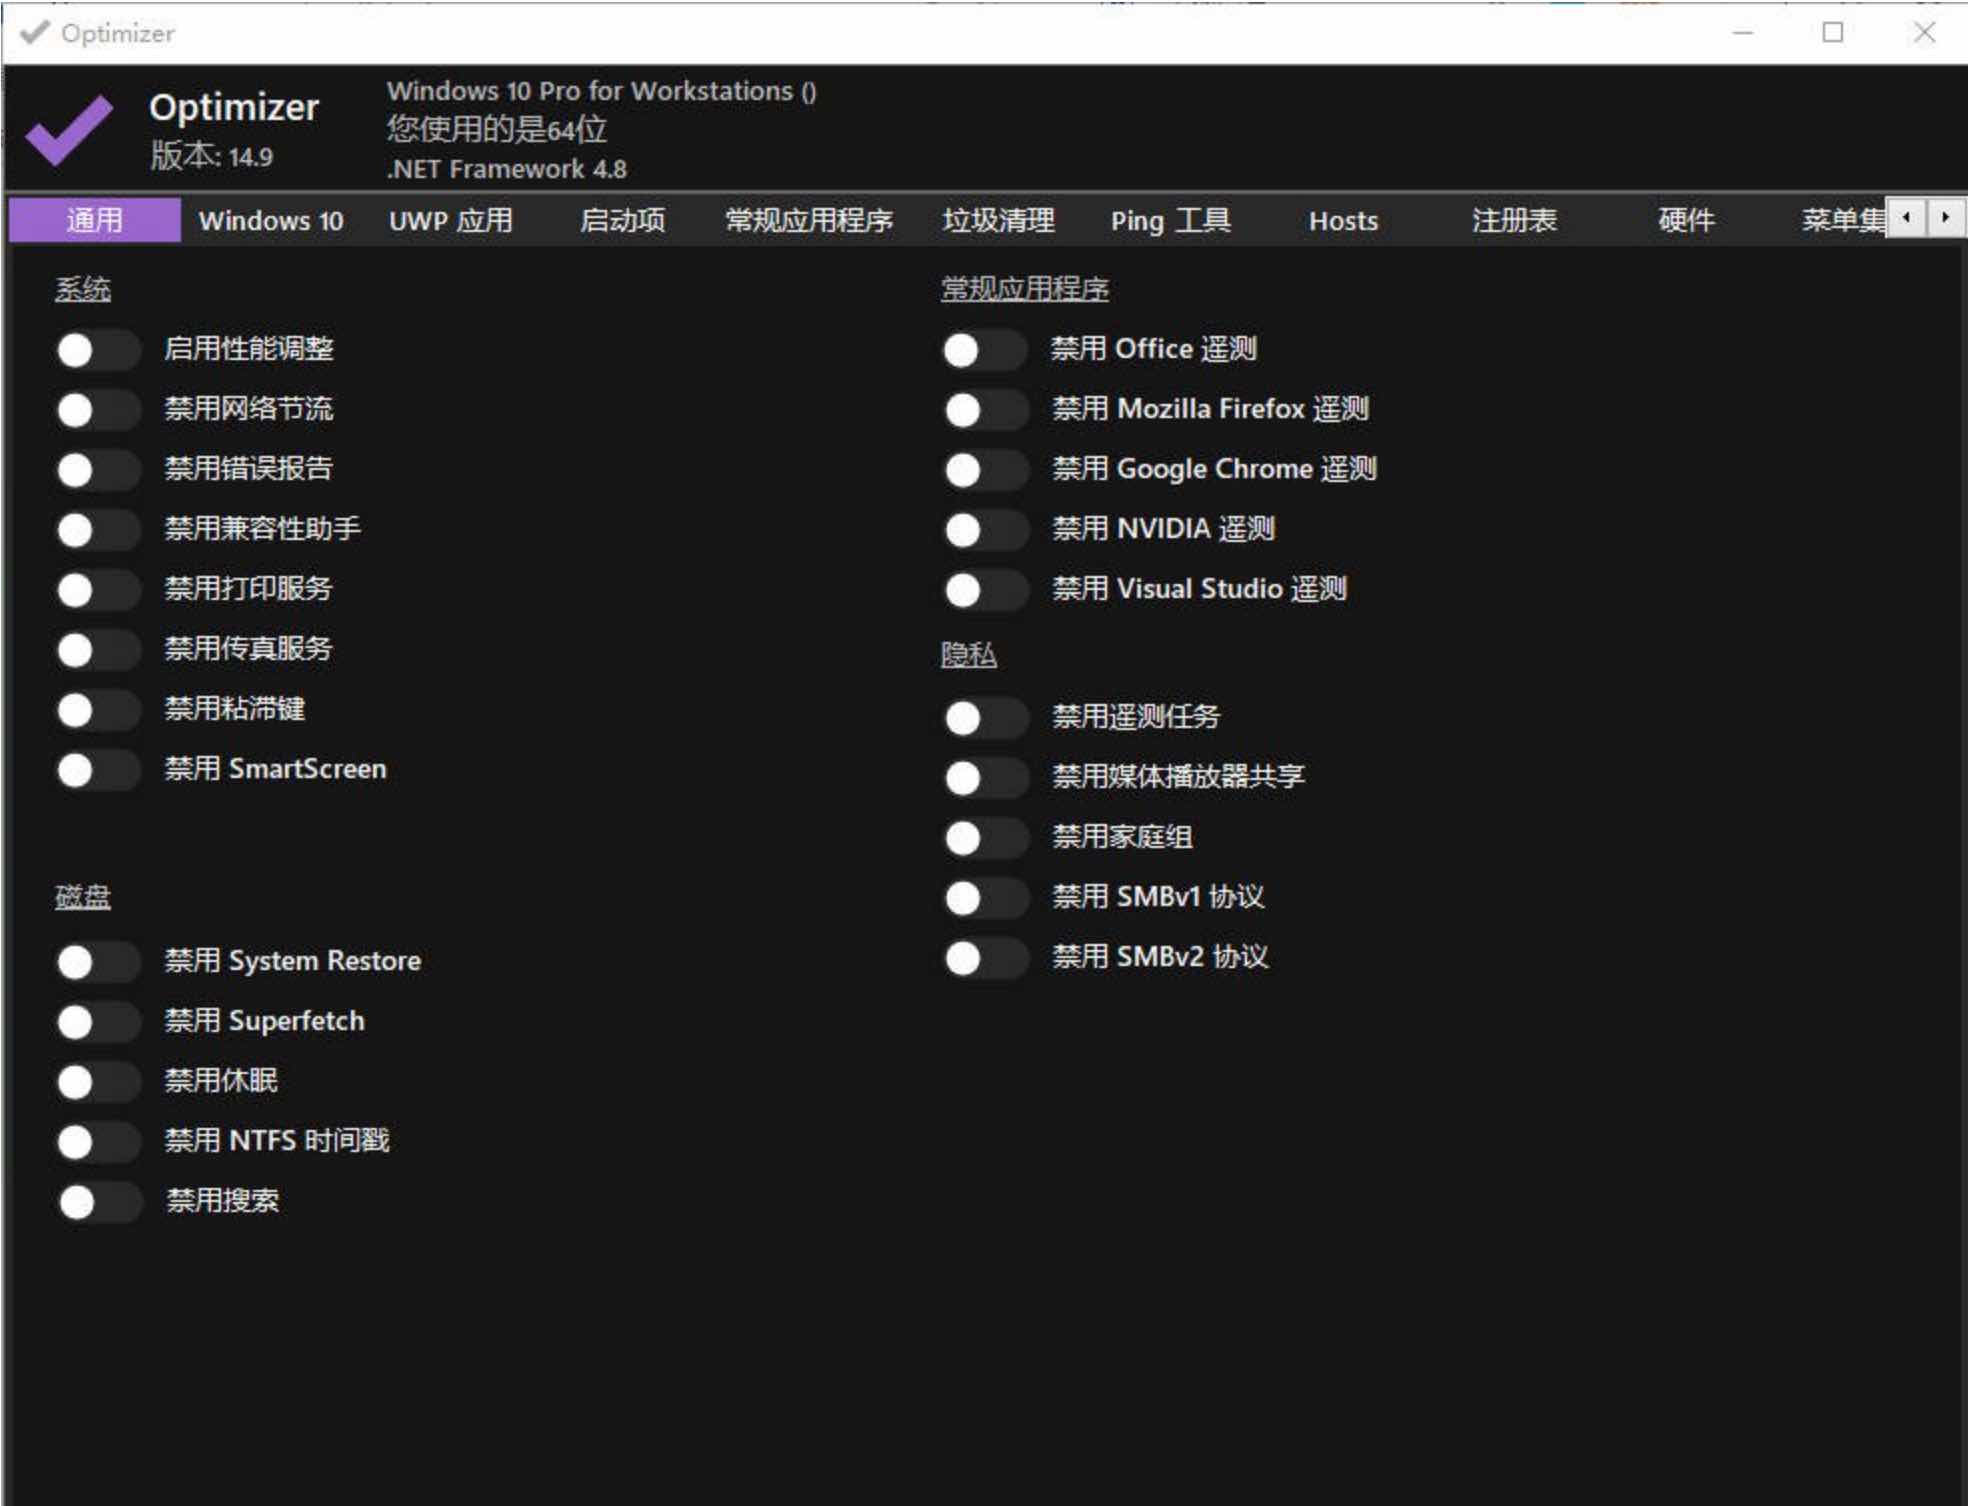Toggle 启用性能调整 switch

[x=97, y=350]
